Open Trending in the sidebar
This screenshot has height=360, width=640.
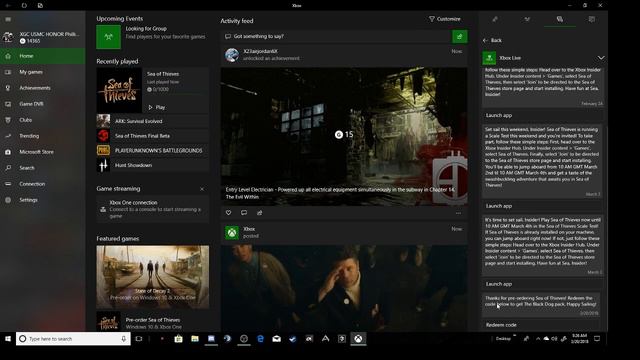[x=42, y=136]
